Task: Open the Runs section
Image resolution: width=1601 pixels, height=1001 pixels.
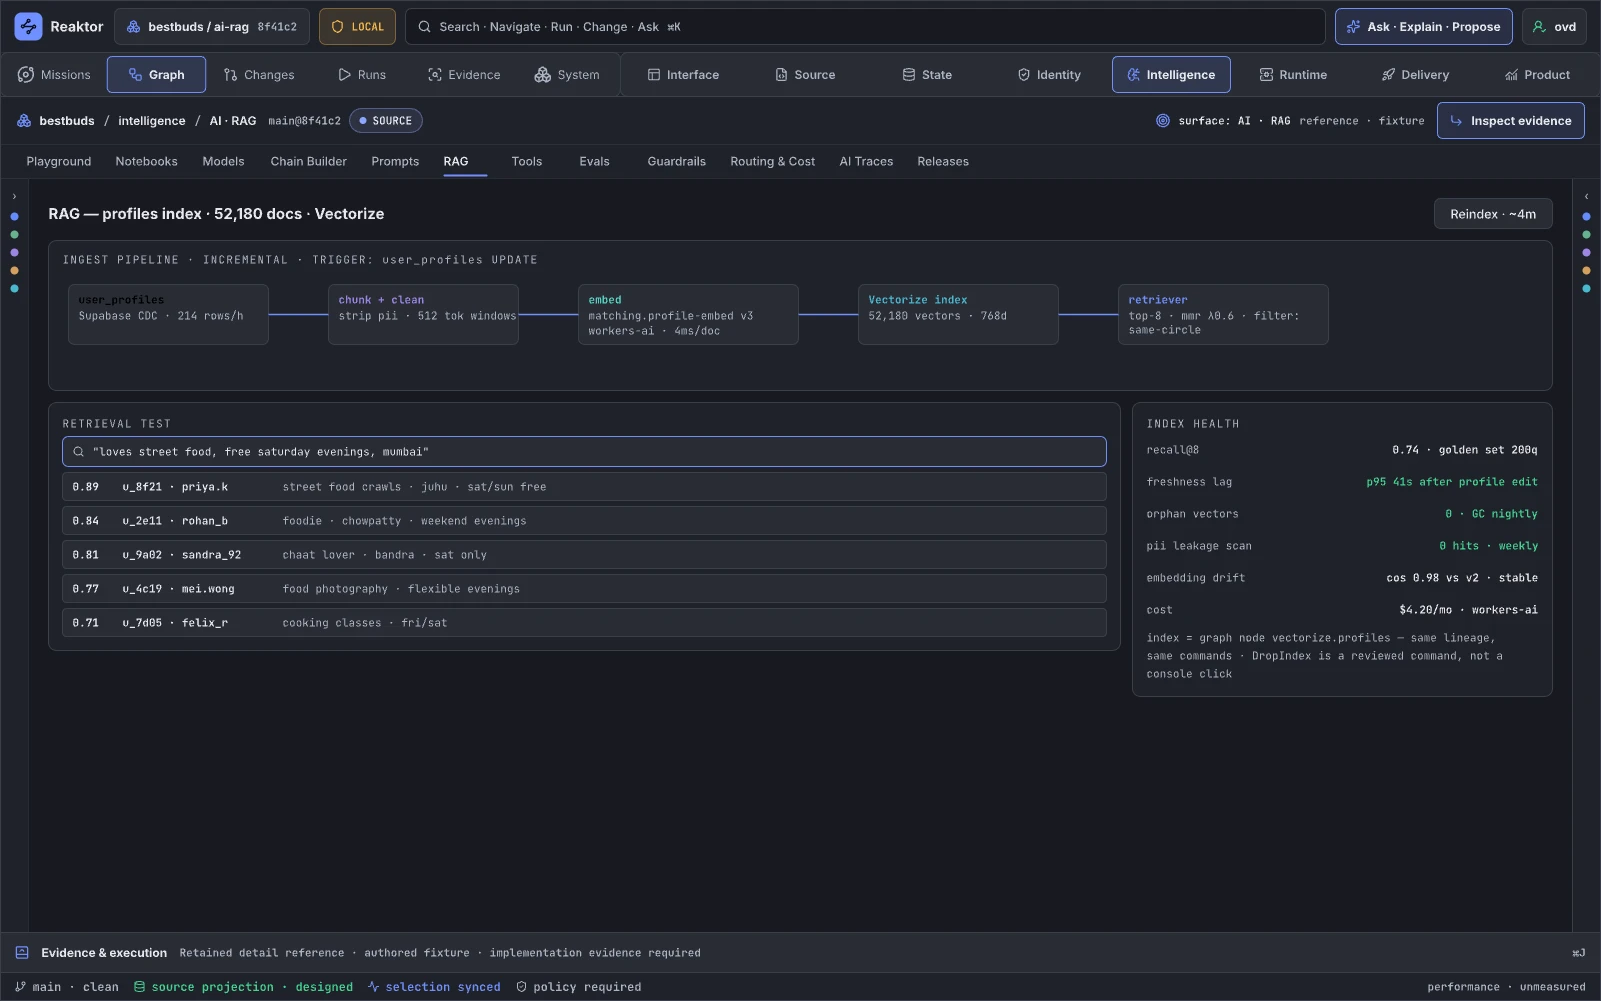Action: (x=362, y=75)
